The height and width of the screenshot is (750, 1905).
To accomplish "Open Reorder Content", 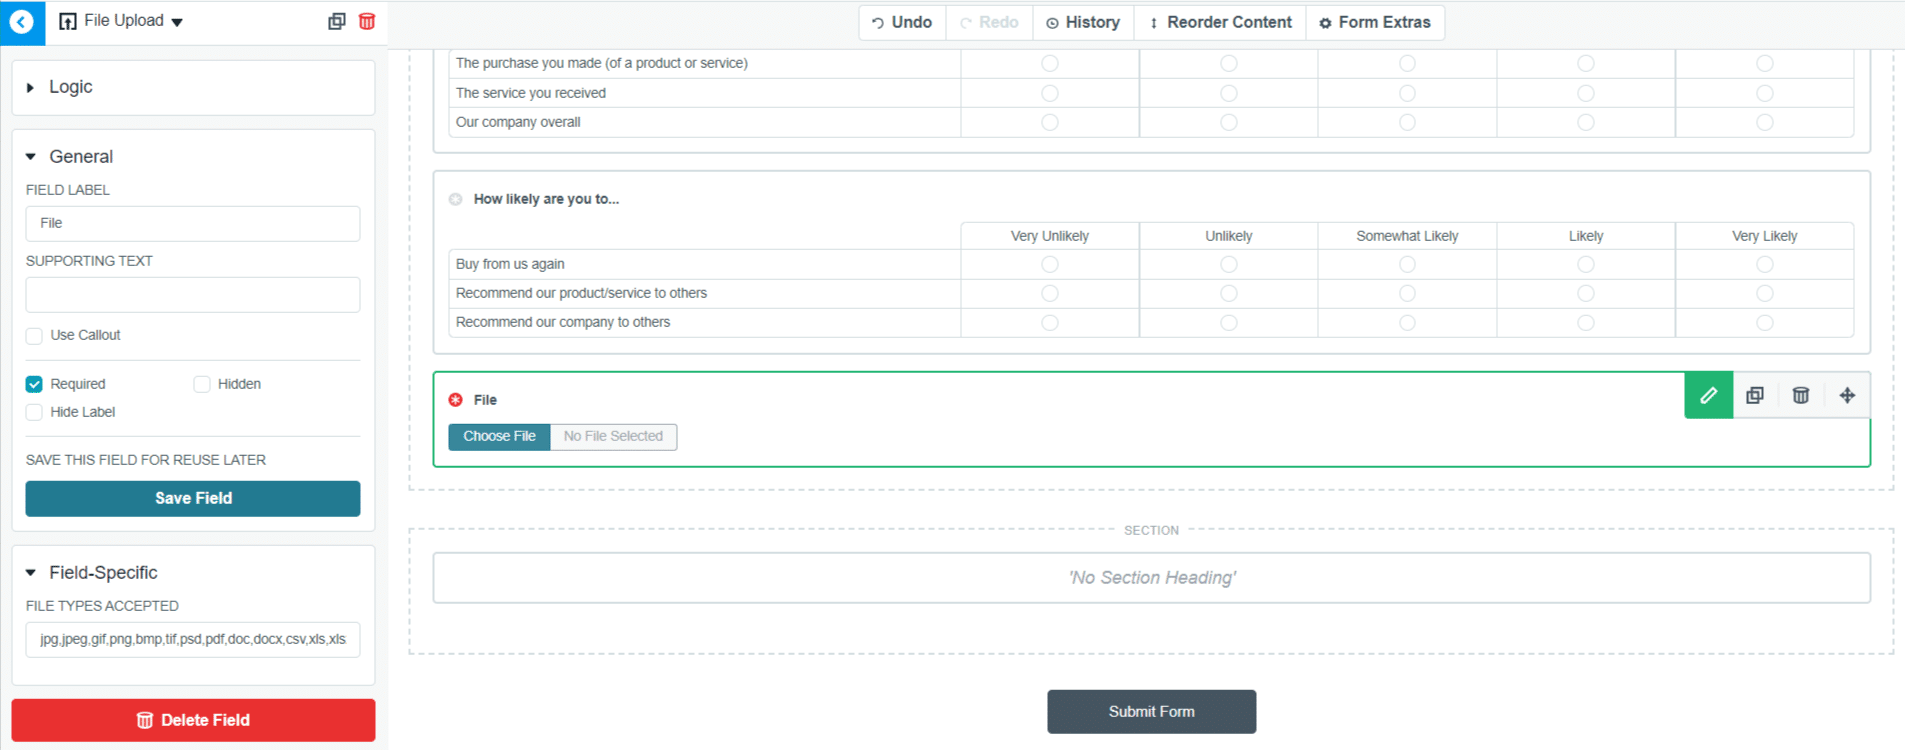I will (1220, 22).
